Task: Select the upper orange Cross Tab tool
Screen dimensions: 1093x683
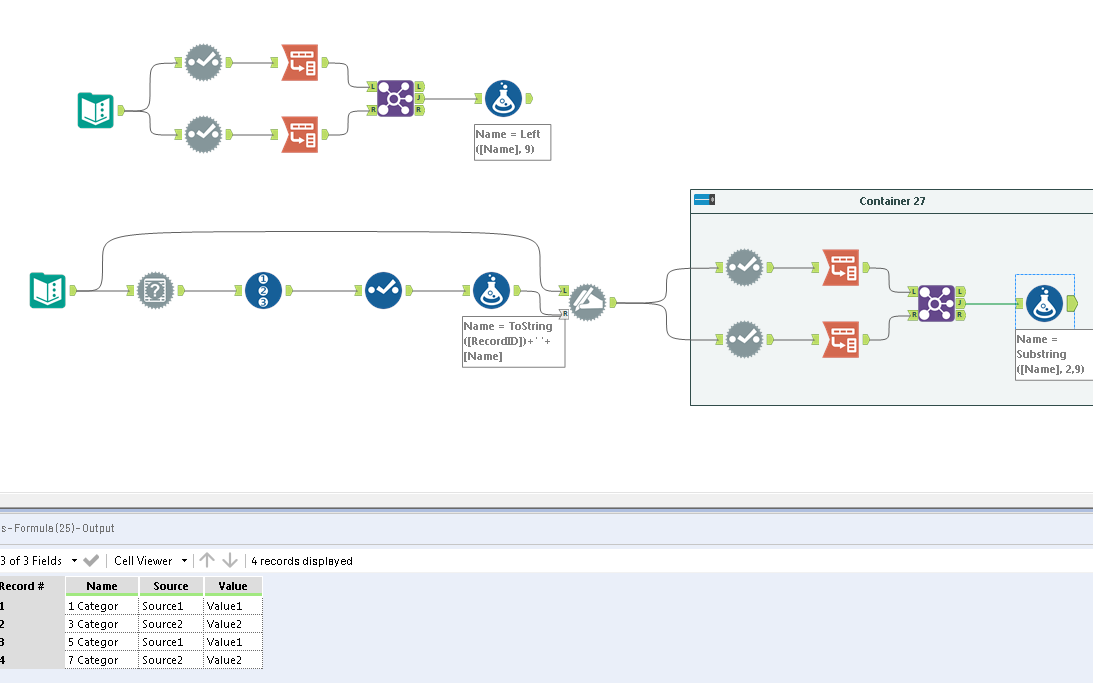Action: [x=300, y=62]
